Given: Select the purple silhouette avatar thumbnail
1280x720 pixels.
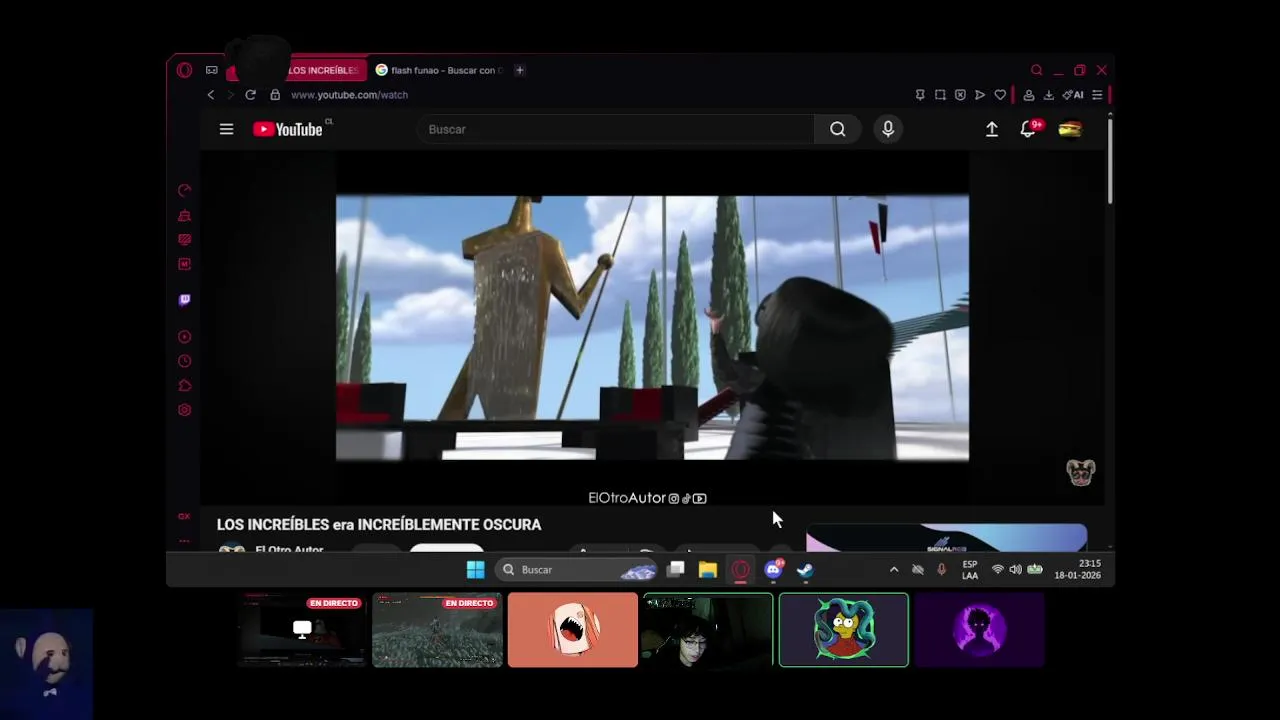Looking at the screenshot, I should click(x=979, y=630).
